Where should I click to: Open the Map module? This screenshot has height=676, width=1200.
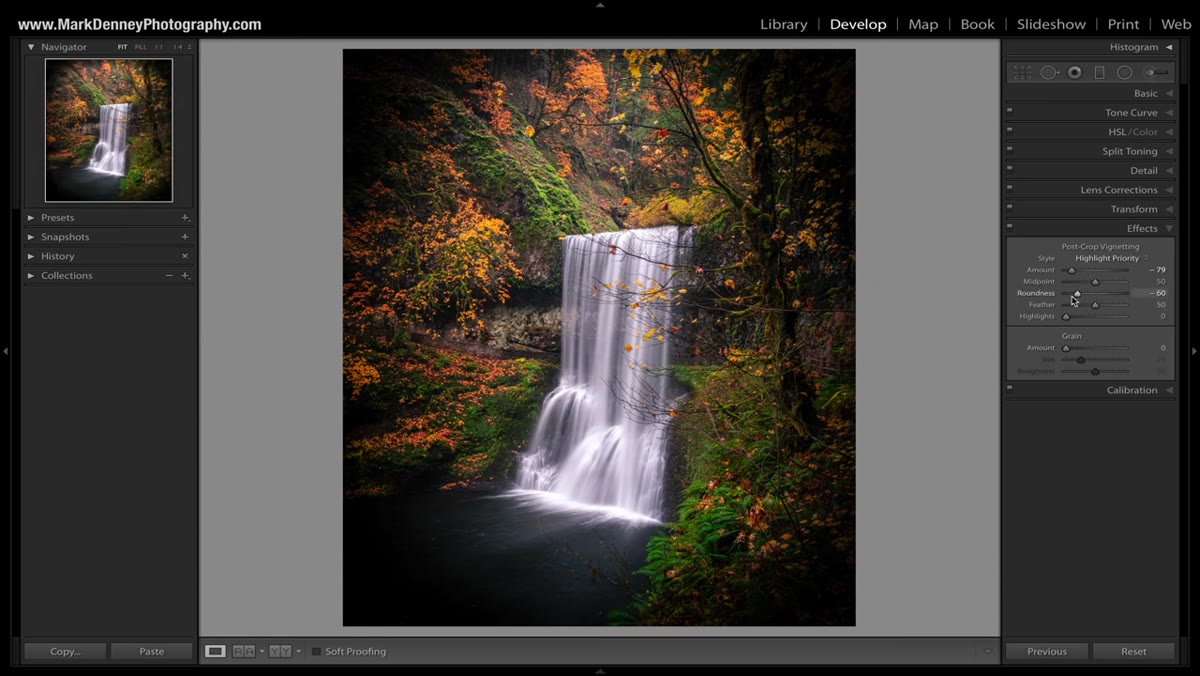tap(923, 24)
